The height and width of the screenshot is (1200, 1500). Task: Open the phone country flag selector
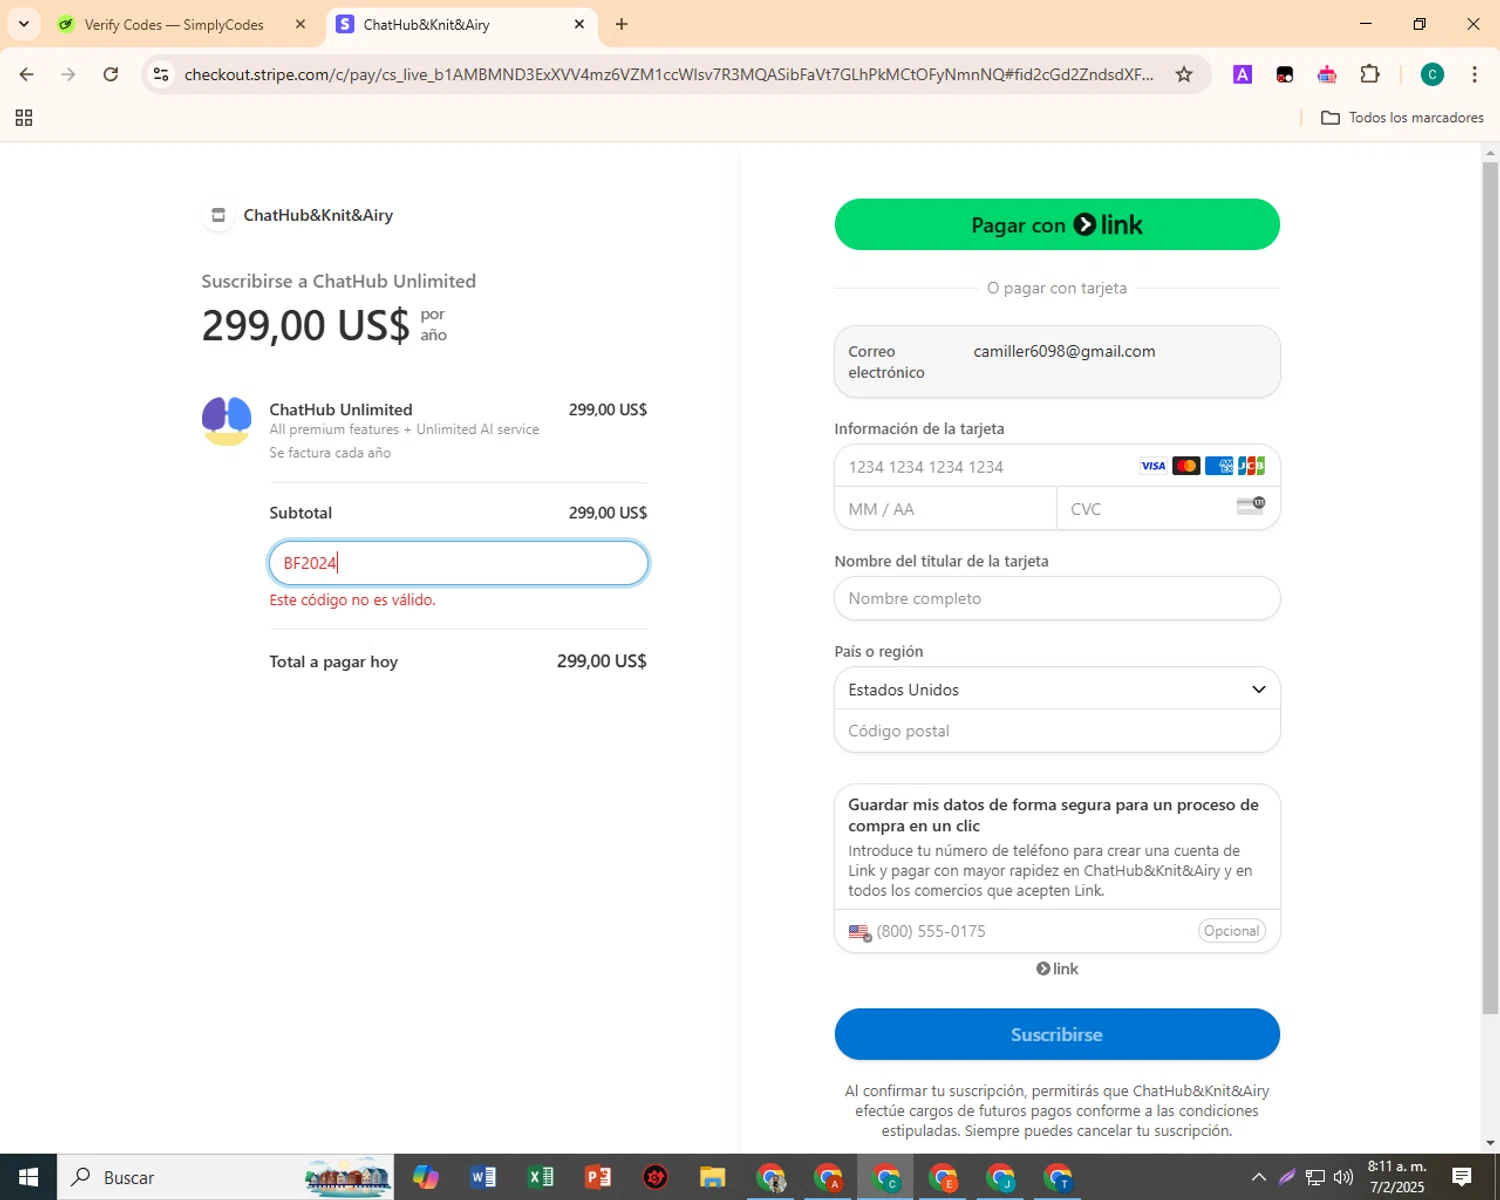tap(860, 932)
